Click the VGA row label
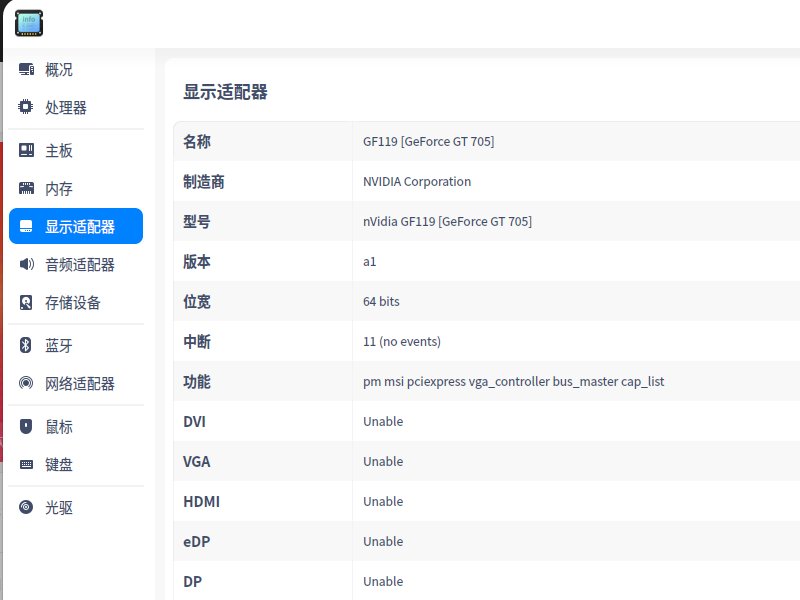This screenshot has height=600, width=800. 196,462
